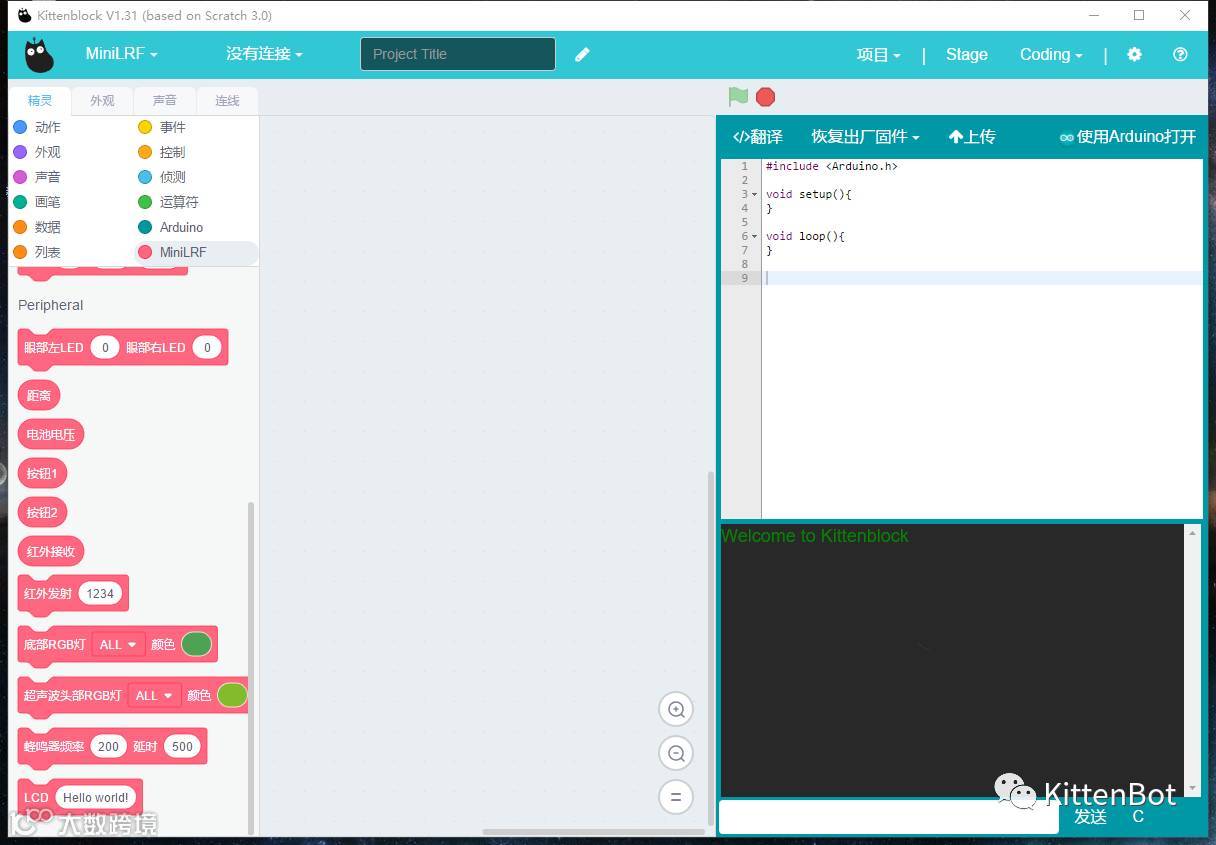Click the 1234 value in 红外发射 block
Image resolution: width=1216 pixels, height=845 pixels.
pos(100,593)
